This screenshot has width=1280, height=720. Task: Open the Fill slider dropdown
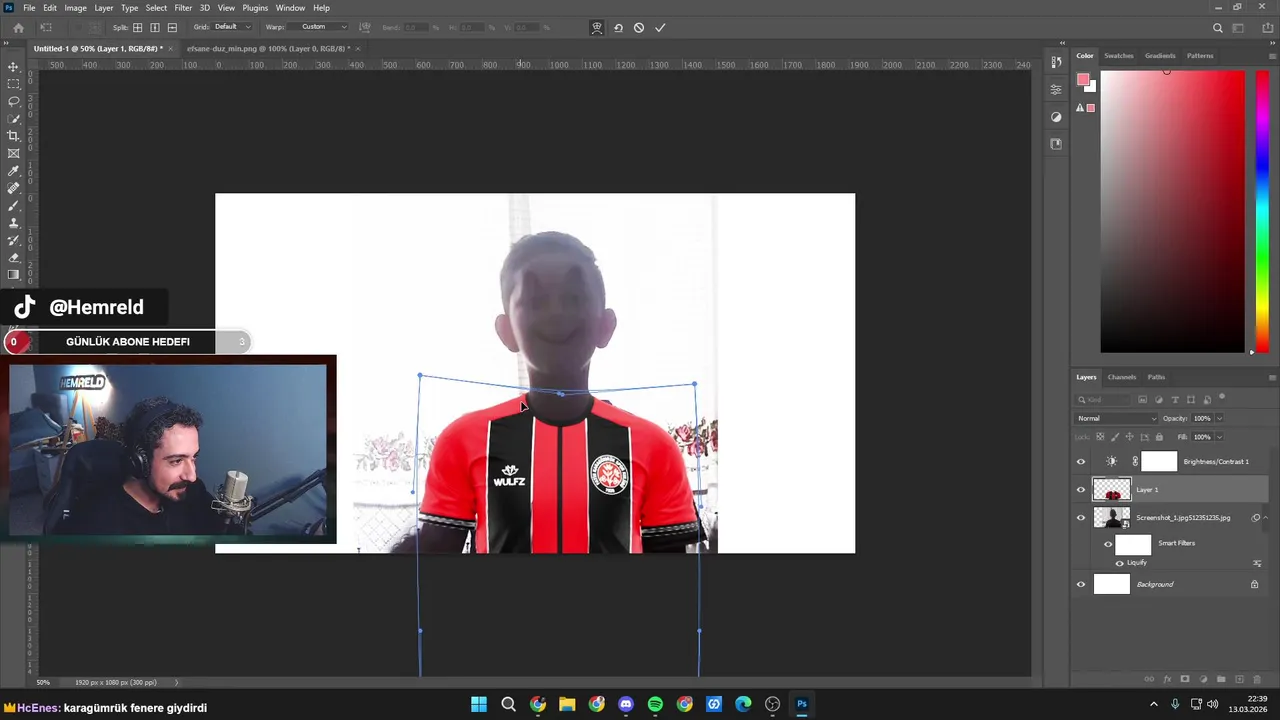point(1220,437)
